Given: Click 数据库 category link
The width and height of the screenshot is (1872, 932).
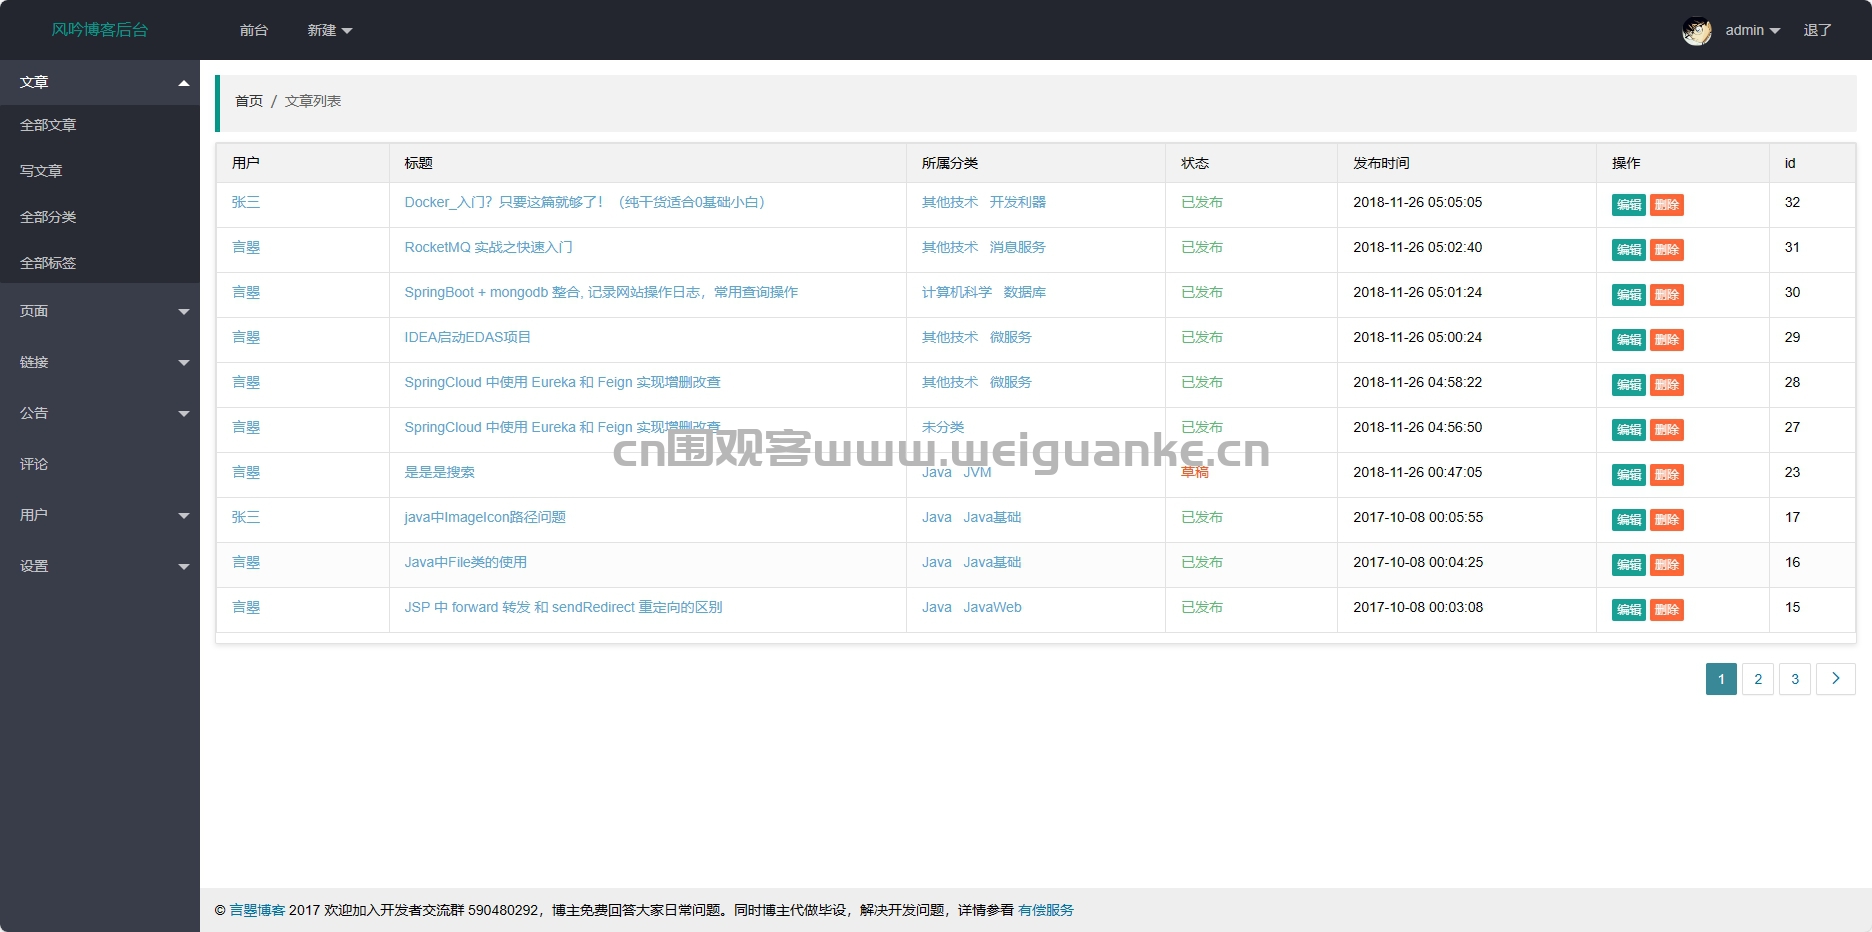Looking at the screenshot, I should coord(1024,292).
